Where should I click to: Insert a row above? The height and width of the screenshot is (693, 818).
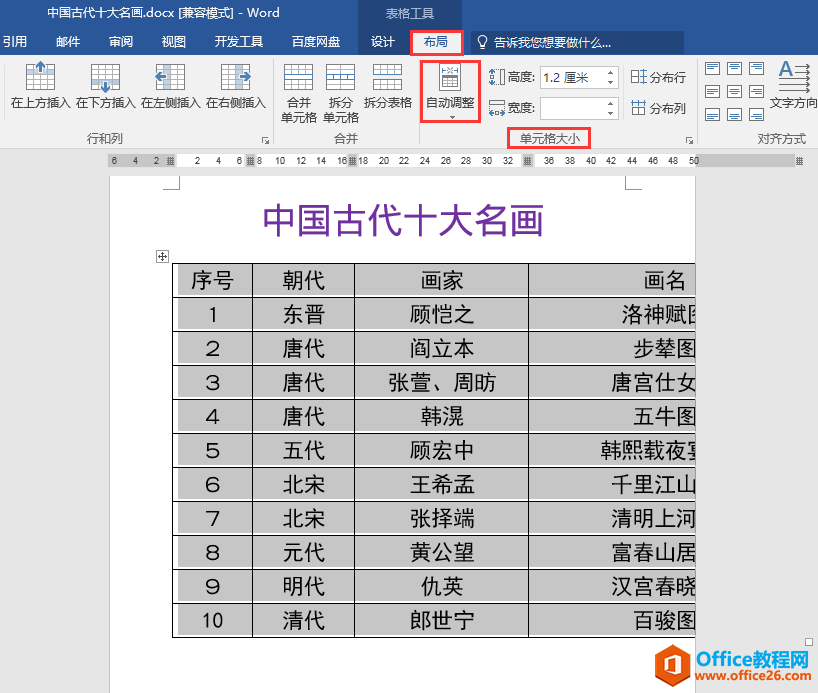pos(40,86)
